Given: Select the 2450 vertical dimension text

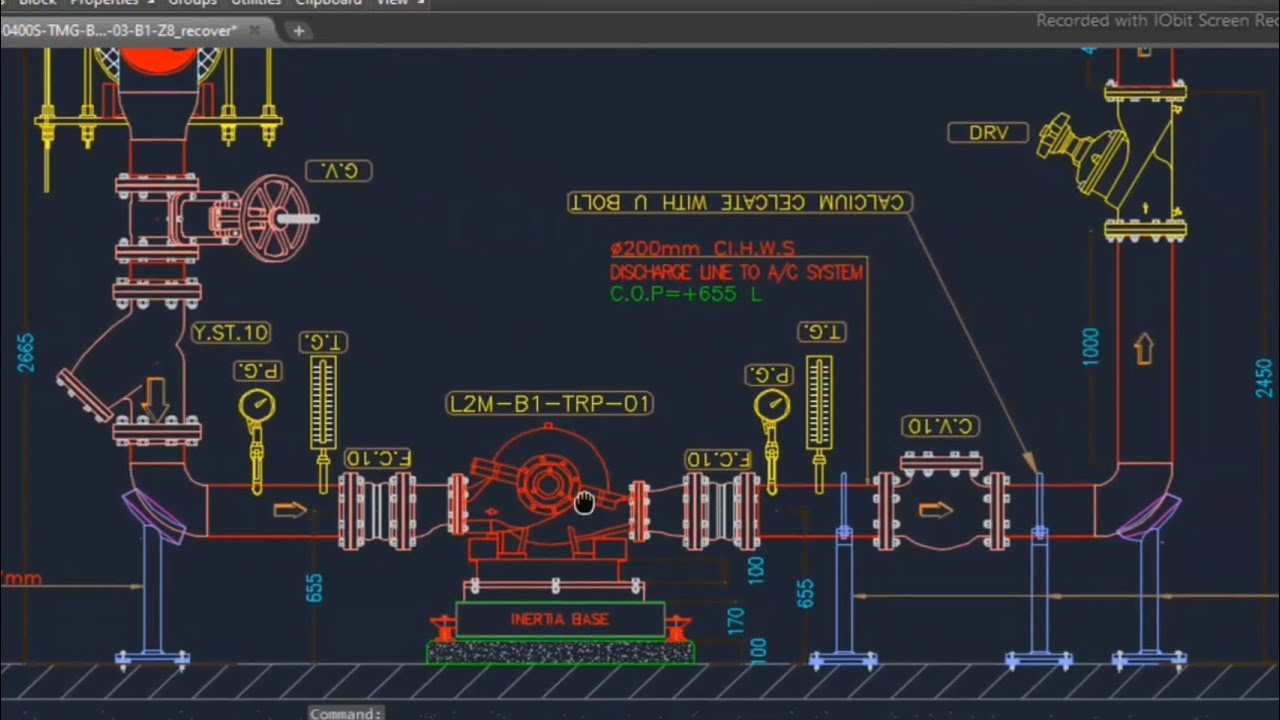Looking at the screenshot, I should pyautogui.click(x=1264, y=378).
